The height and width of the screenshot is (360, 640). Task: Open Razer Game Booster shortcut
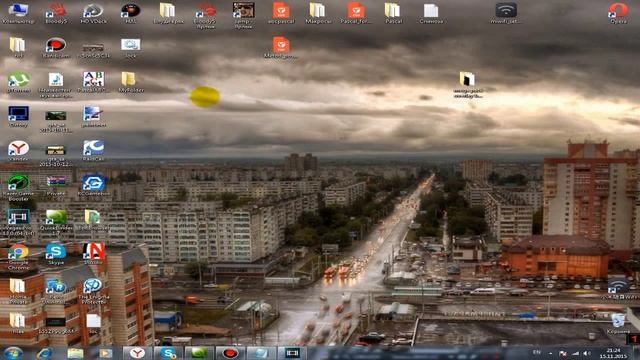[x=18, y=187]
